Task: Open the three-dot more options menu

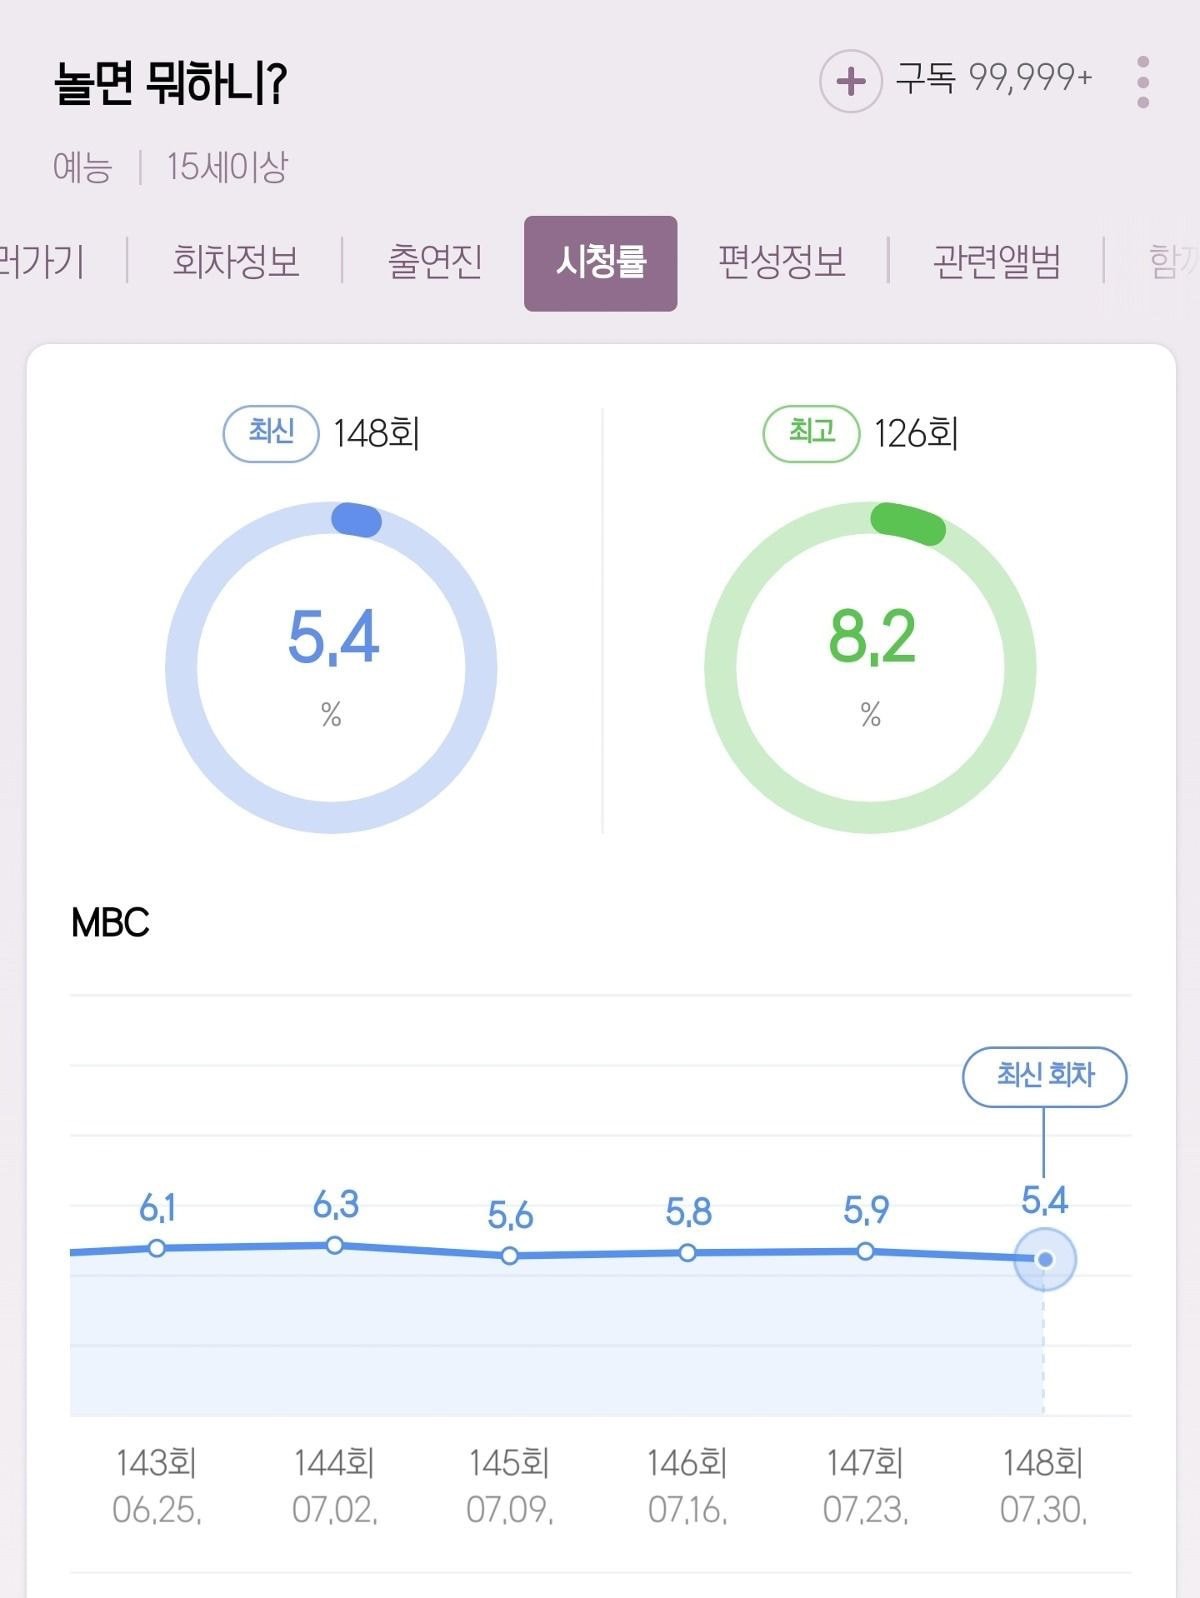Action: pos(1143,82)
